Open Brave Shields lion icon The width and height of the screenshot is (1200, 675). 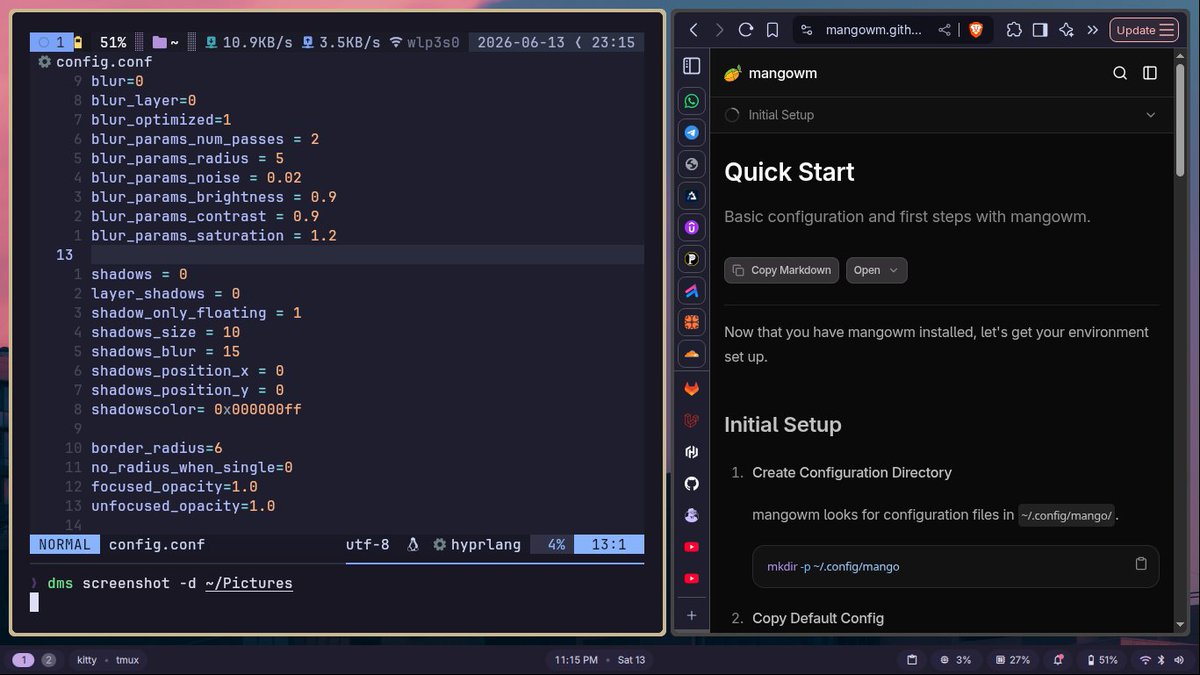[x=976, y=30]
